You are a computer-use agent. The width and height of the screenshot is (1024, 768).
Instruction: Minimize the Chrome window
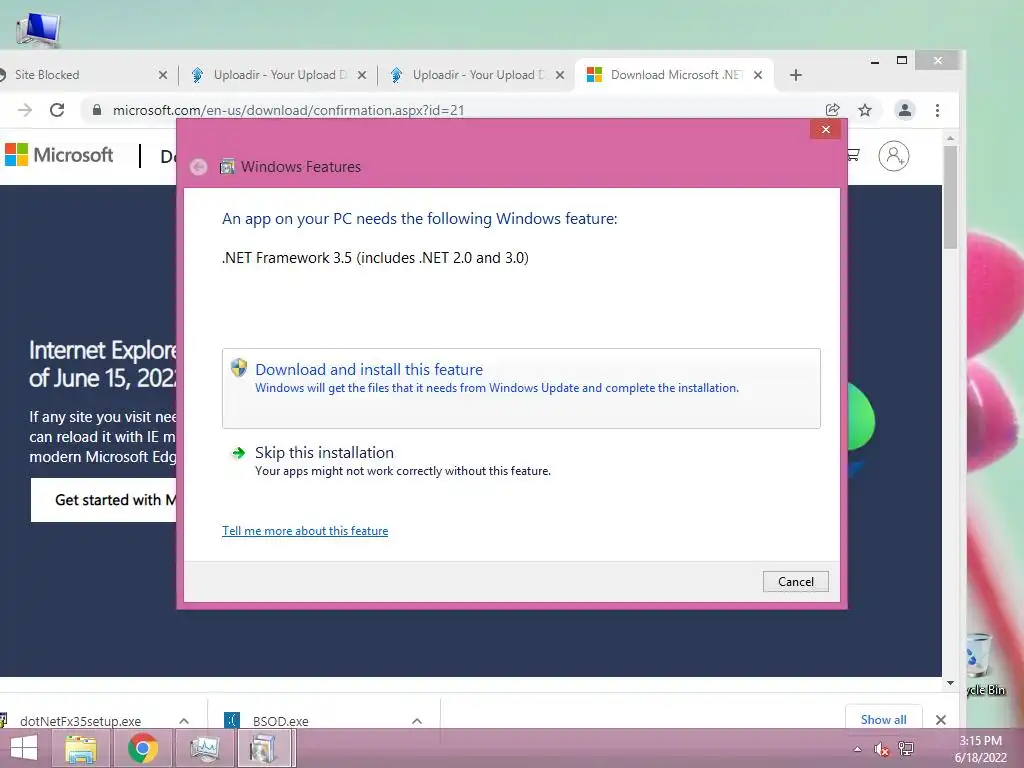(875, 61)
